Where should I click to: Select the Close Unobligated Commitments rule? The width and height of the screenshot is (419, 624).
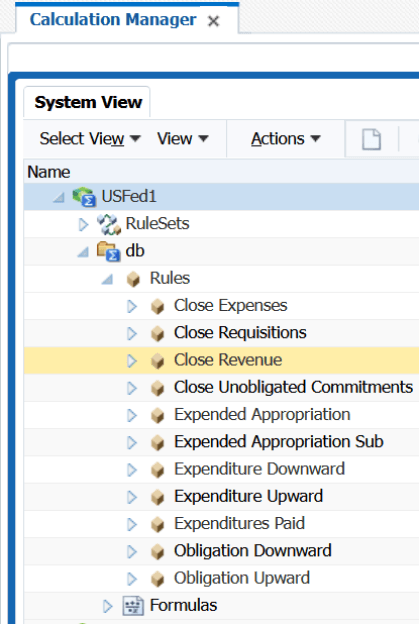293,387
